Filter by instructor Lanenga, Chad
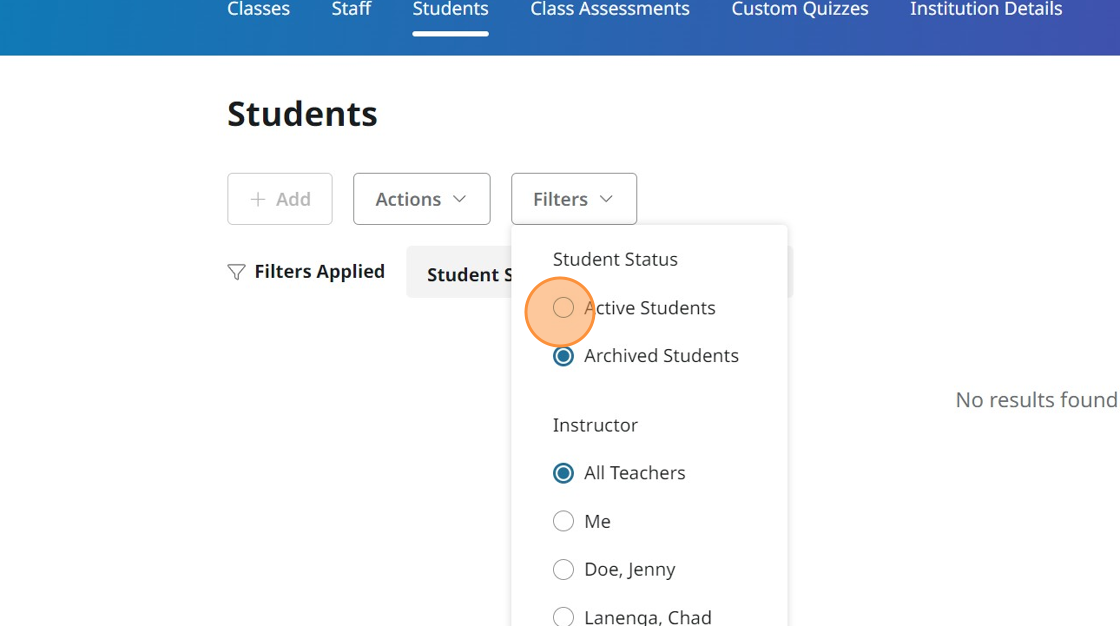1120x626 pixels. (563, 616)
